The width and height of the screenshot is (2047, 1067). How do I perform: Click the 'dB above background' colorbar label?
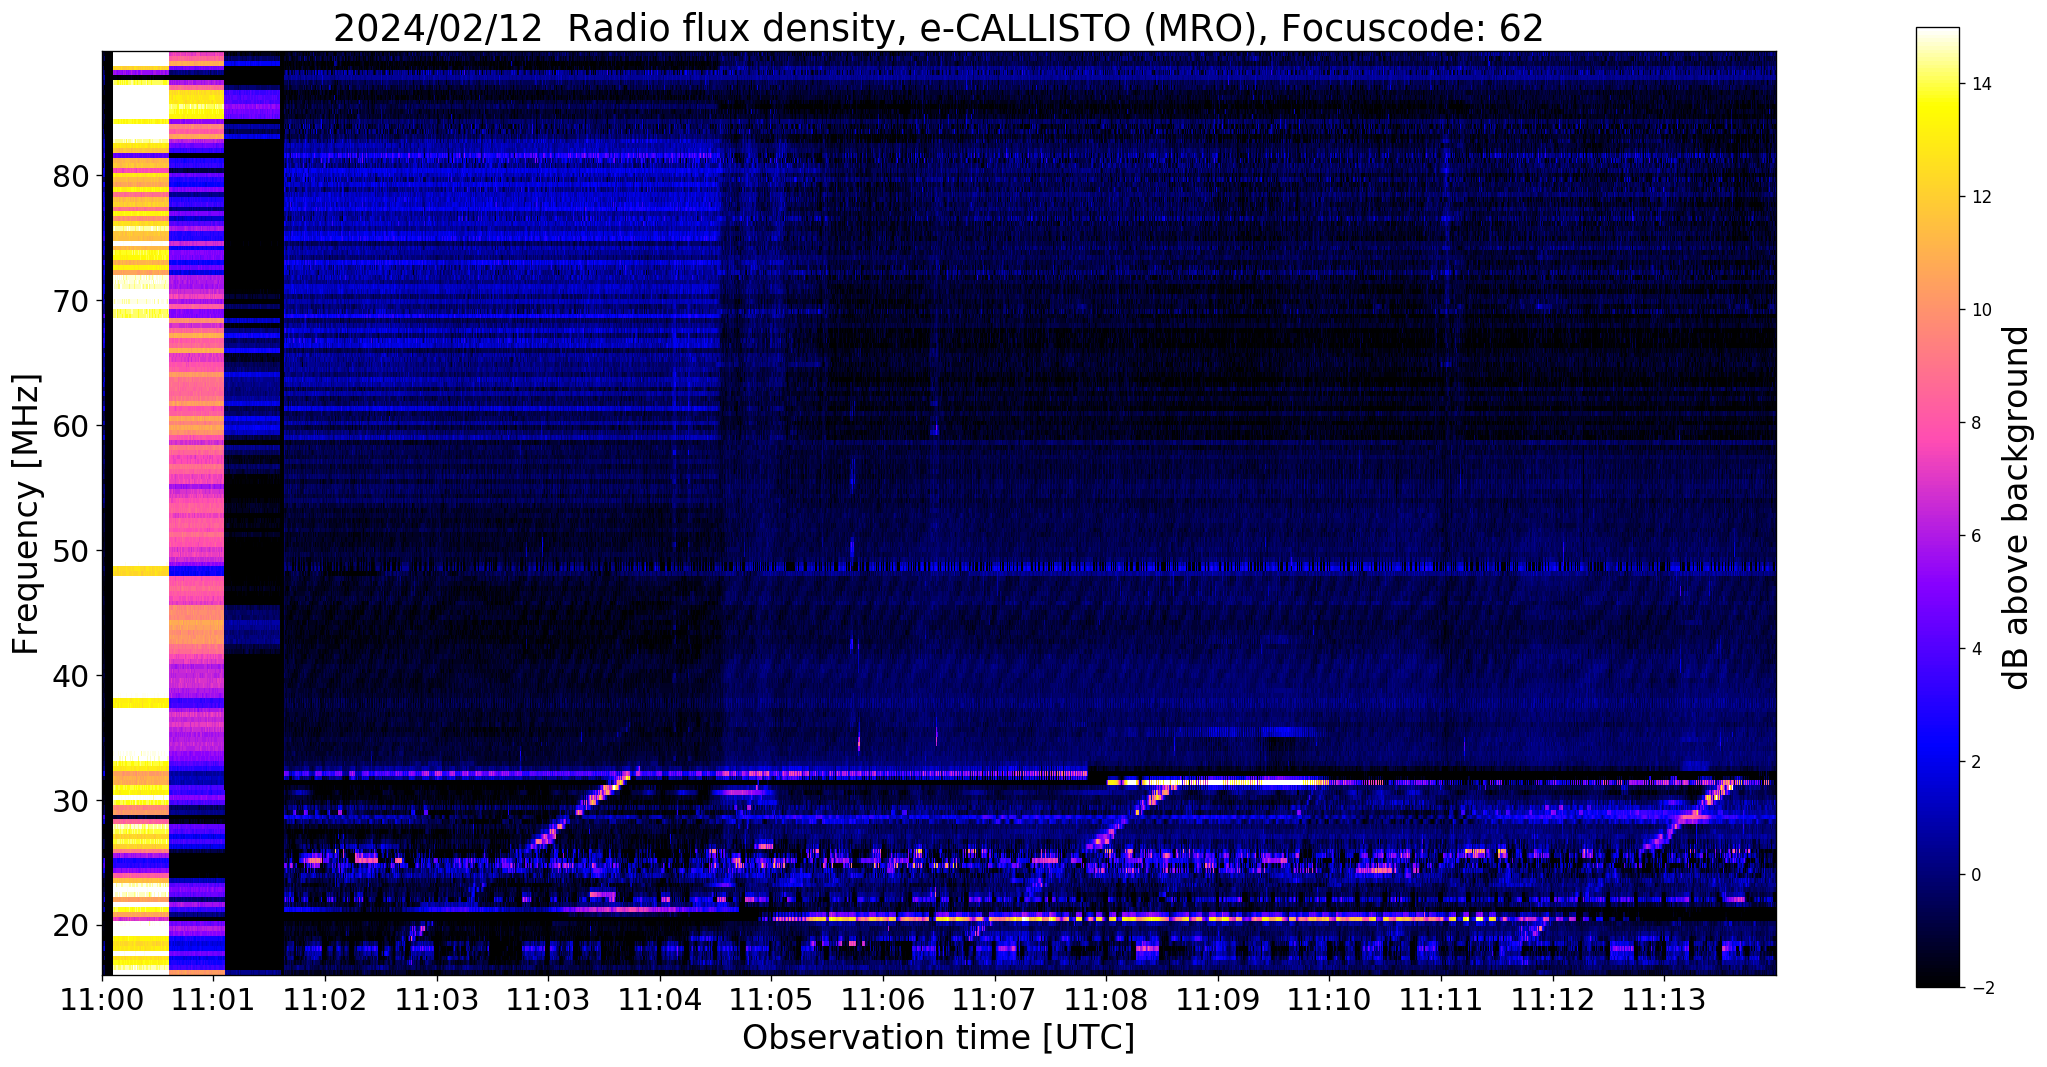[x=2016, y=507]
